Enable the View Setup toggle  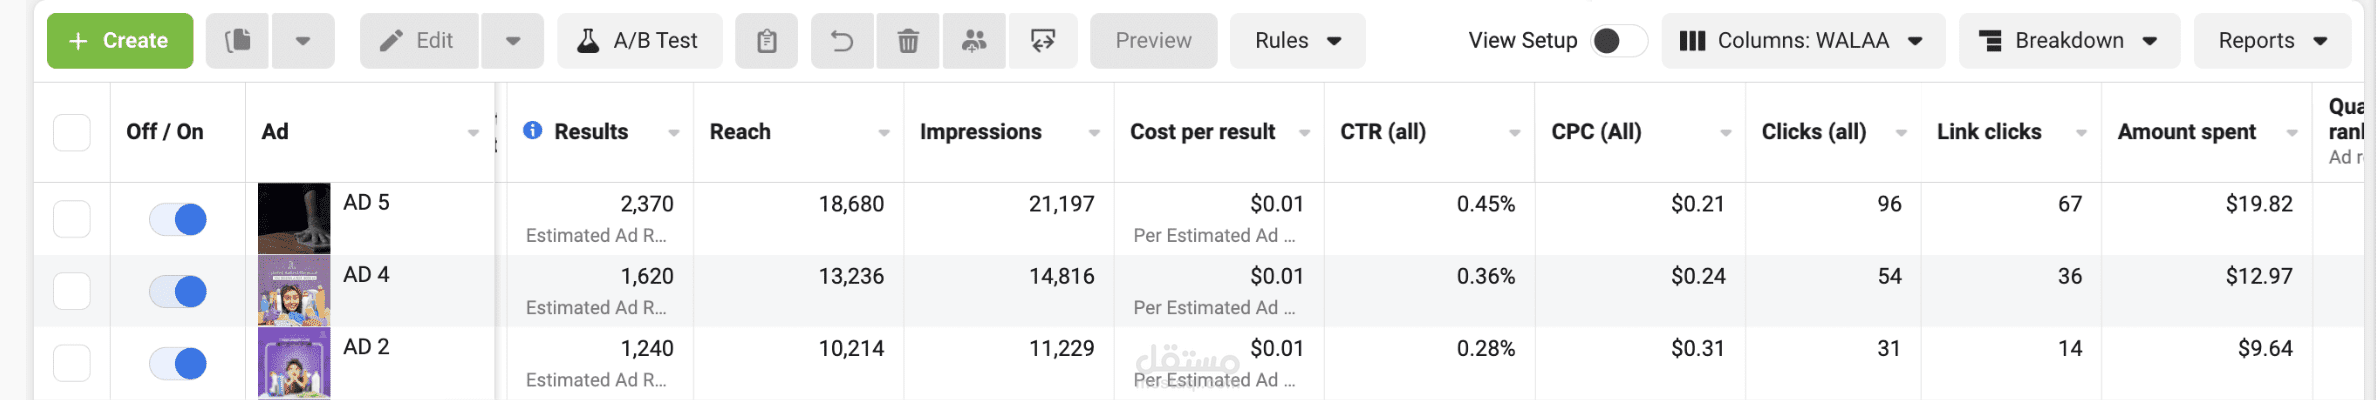[1618, 41]
